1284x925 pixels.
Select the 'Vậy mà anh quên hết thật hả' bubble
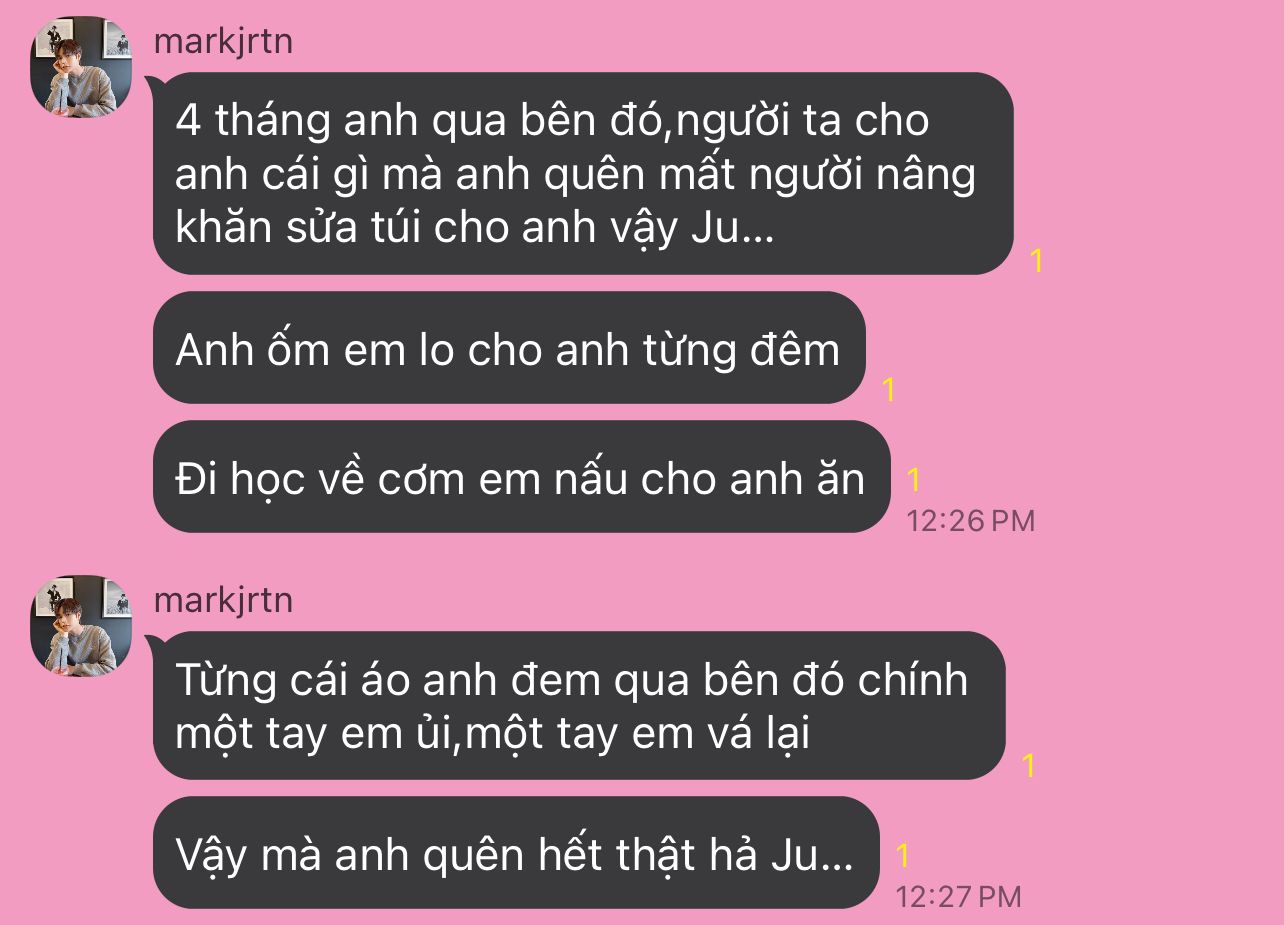[x=516, y=853]
